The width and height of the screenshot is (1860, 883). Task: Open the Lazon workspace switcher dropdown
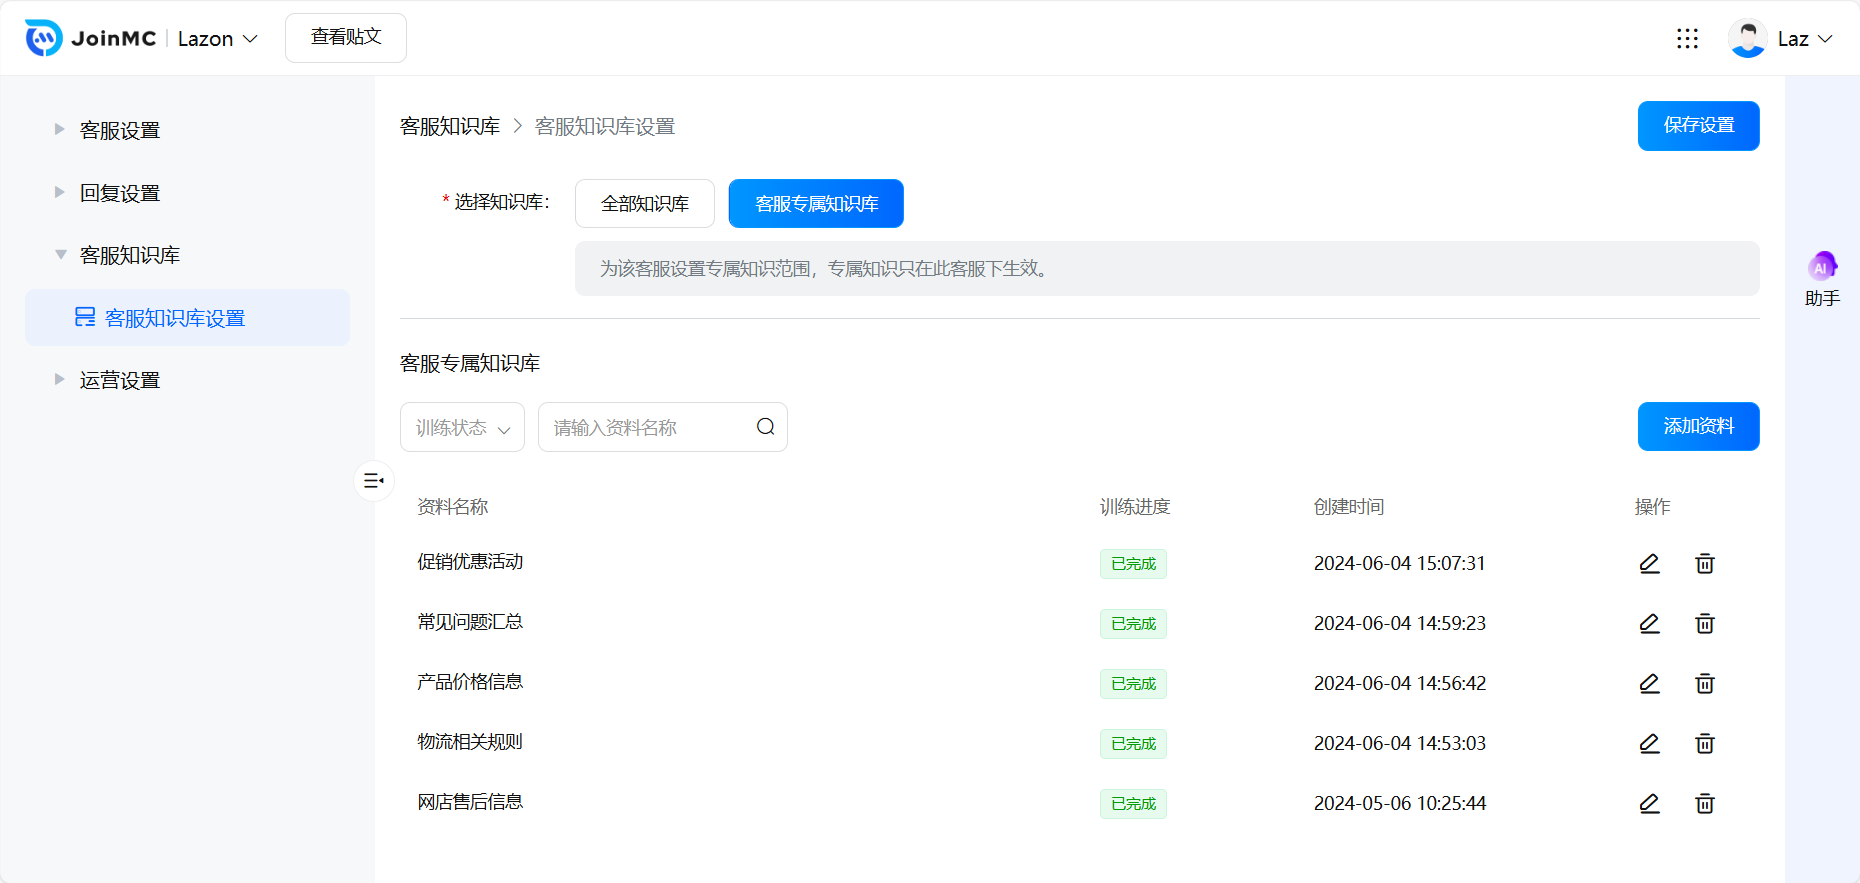[217, 39]
